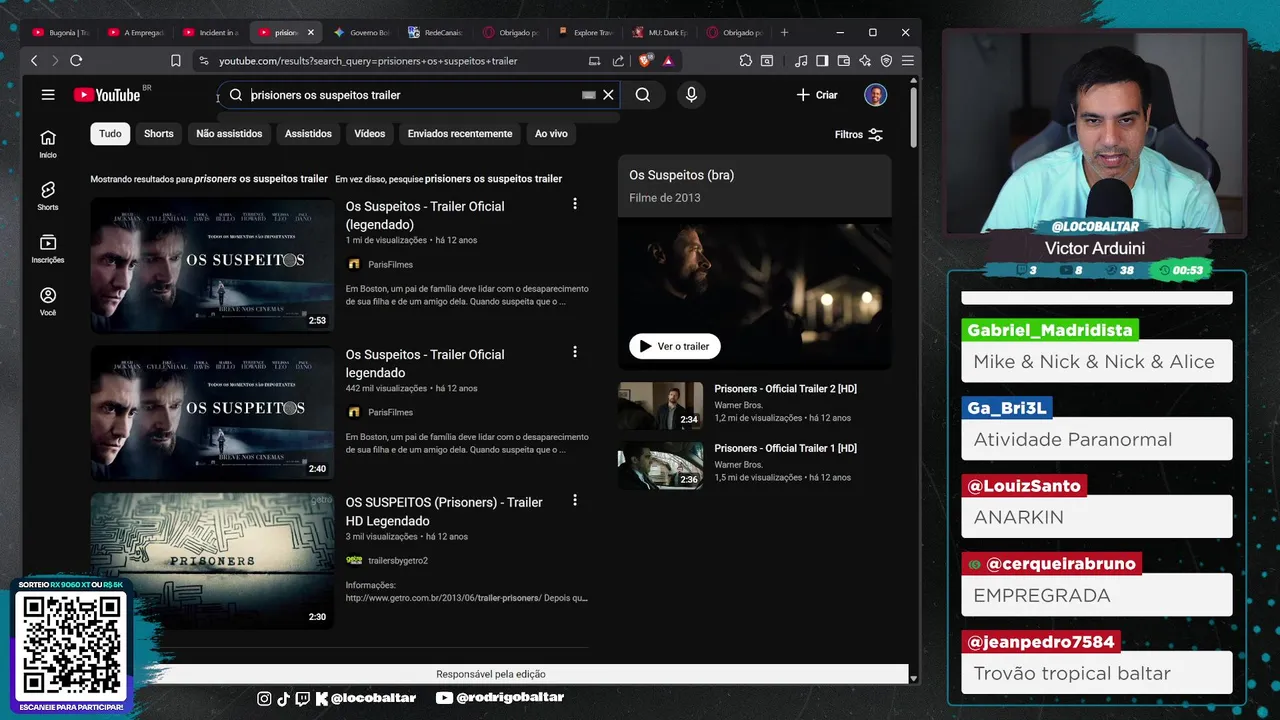1280x720 pixels.
Task: Open the YouTube hamburger guide menu
Action: pyautogui.click(x=48, y=95)
